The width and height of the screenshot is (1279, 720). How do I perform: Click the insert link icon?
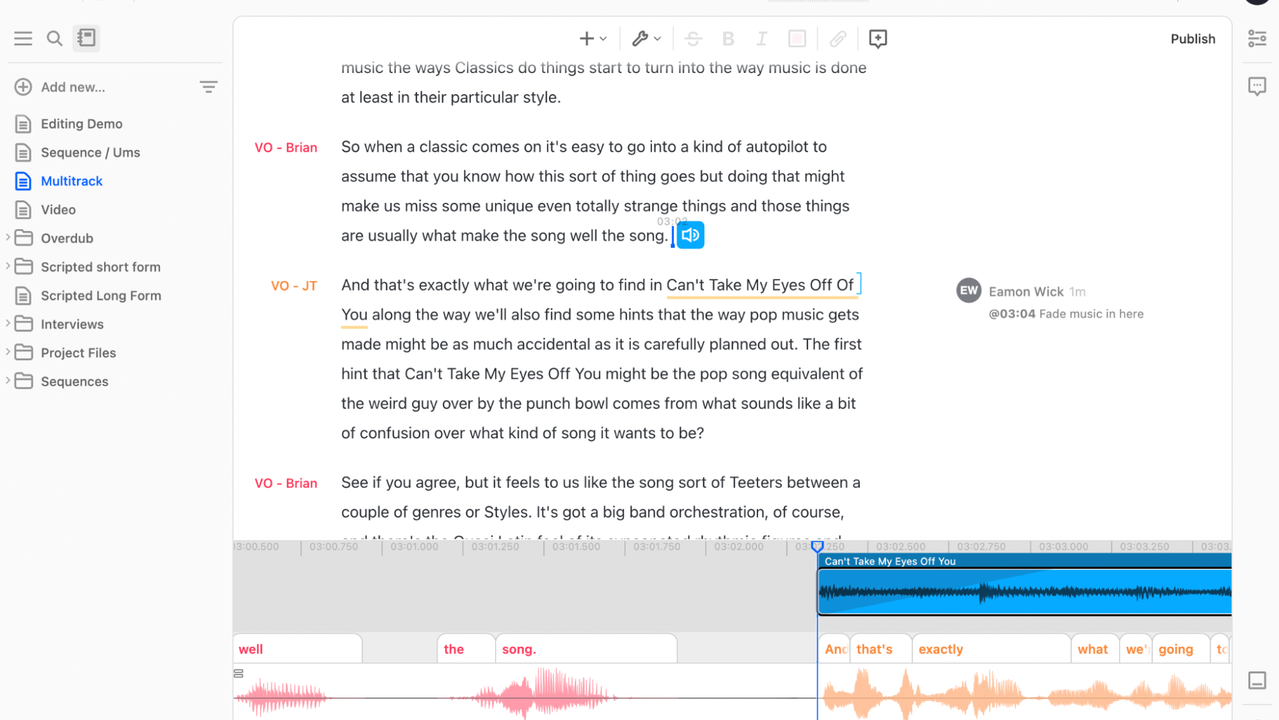pos(838,39)
